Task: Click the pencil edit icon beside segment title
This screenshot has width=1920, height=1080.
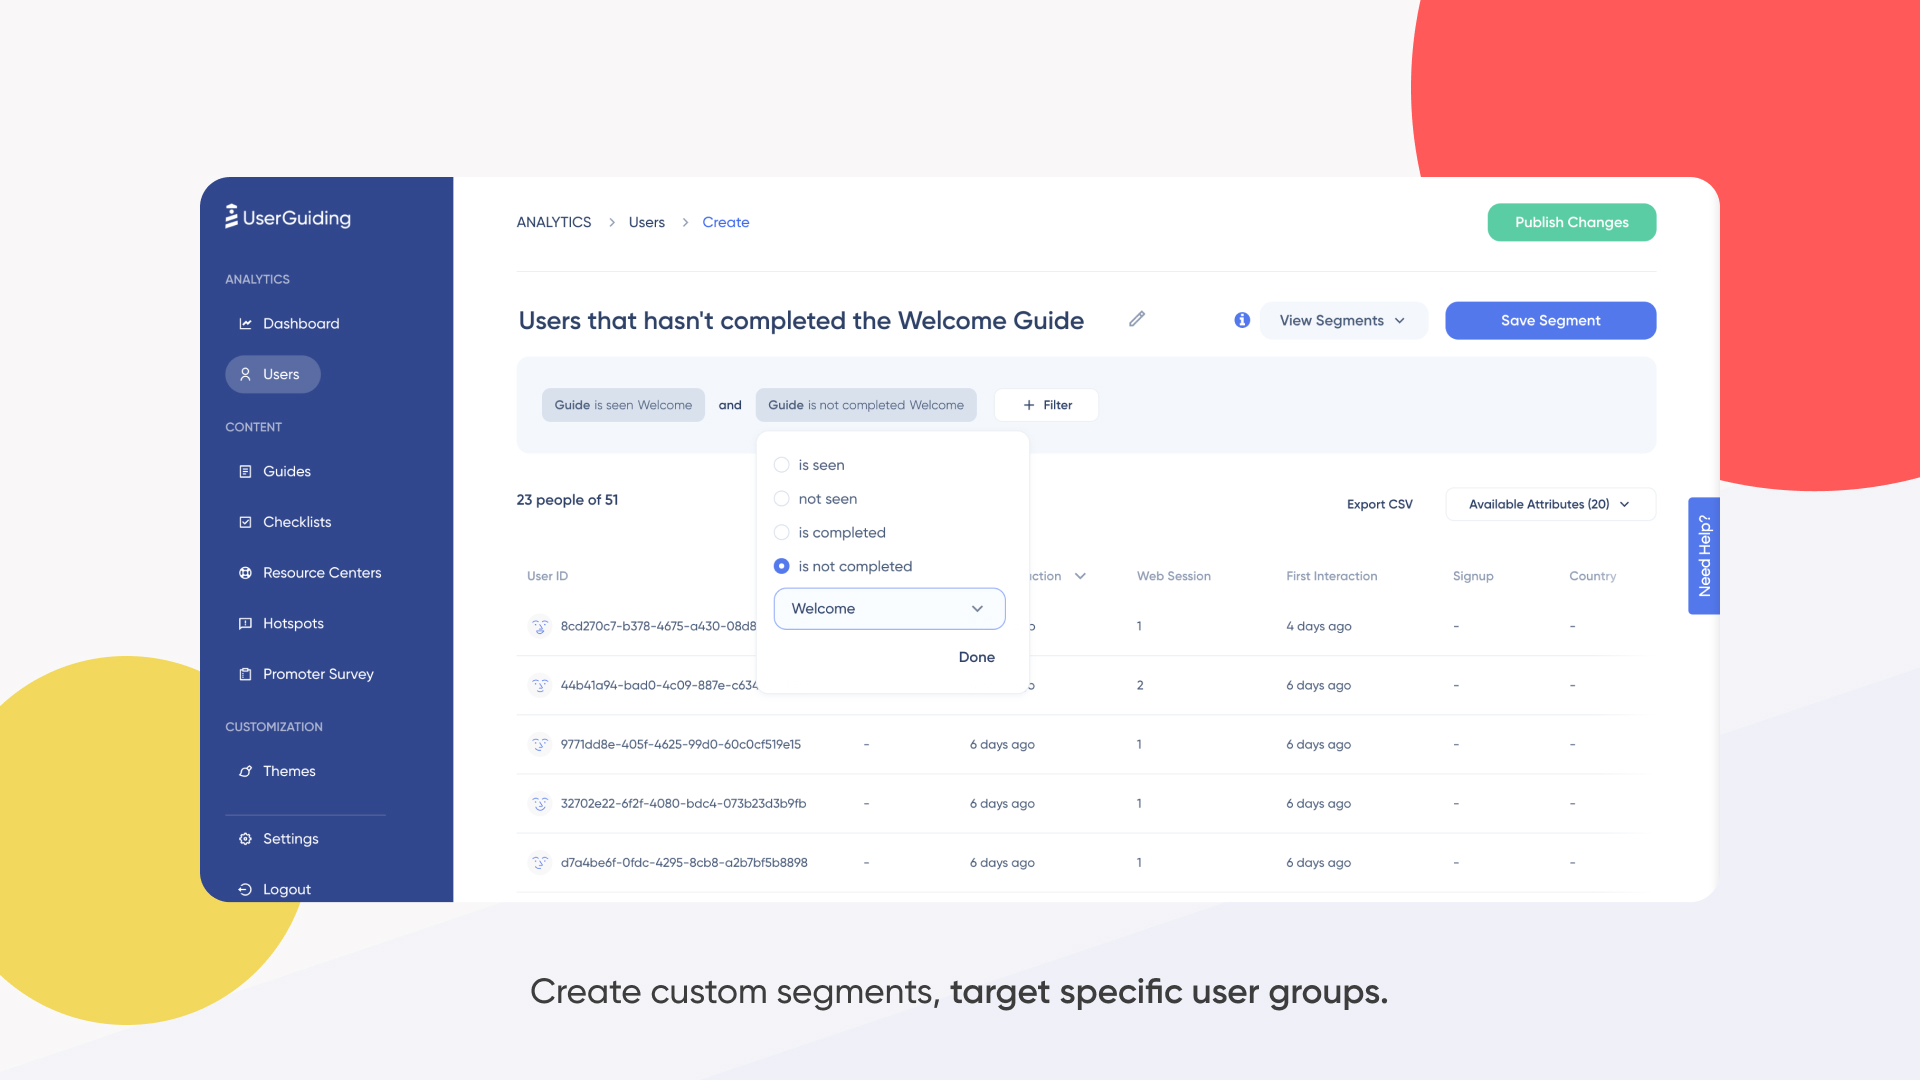Action: tap(1137, 319)
